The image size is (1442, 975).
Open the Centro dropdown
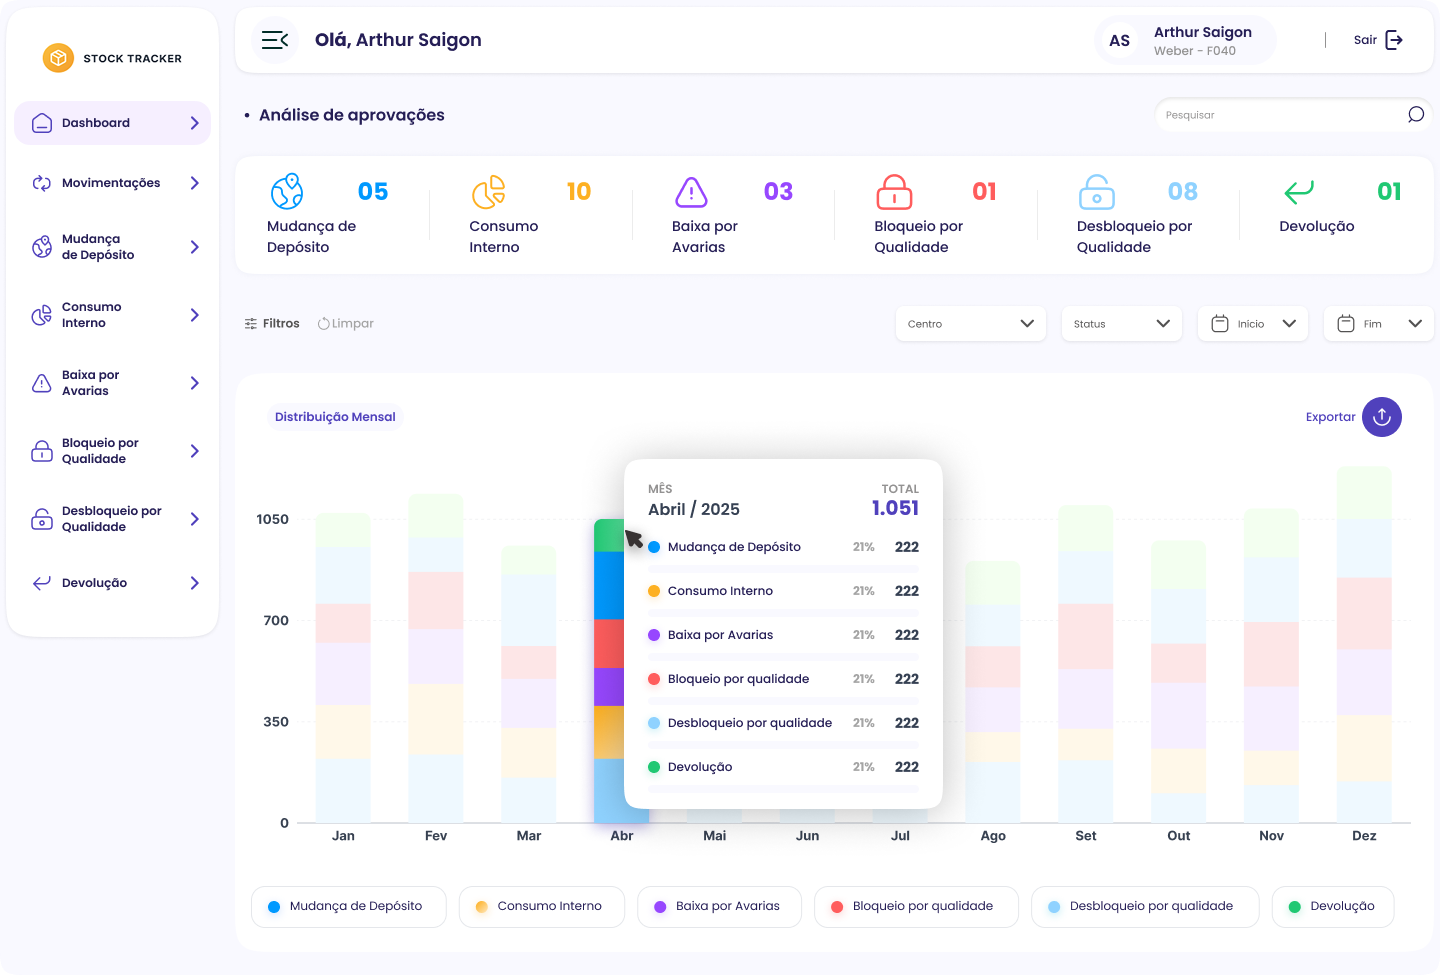tap(971, 324)
